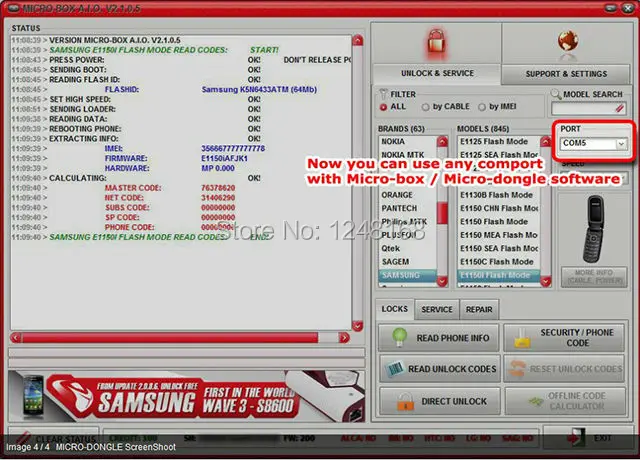Click the Direct Unlock button
Screen dimensions: 640x460
pyautogui.click(x=440, y=401)
